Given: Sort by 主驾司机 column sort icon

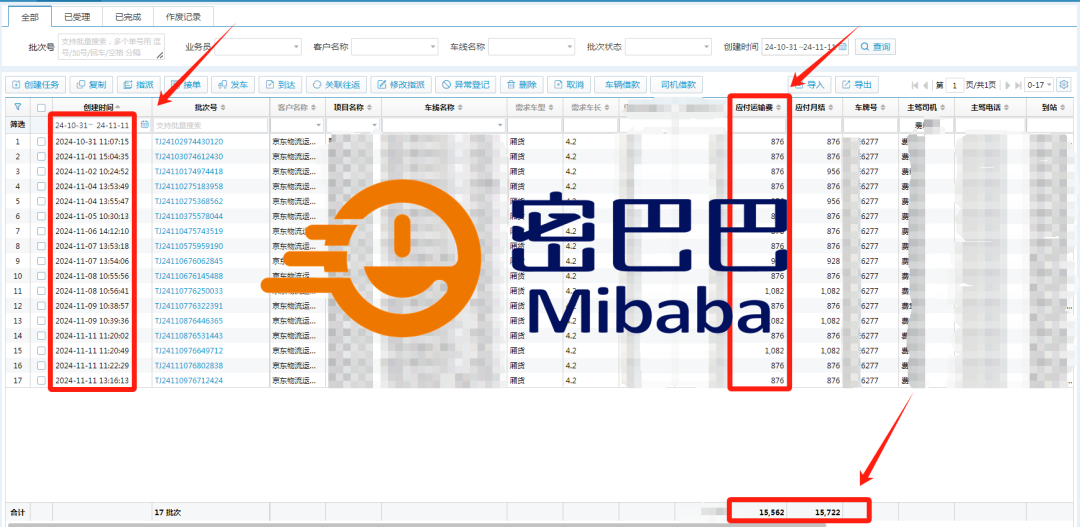Looking at the screenshot, I should [x=942, y=108].
